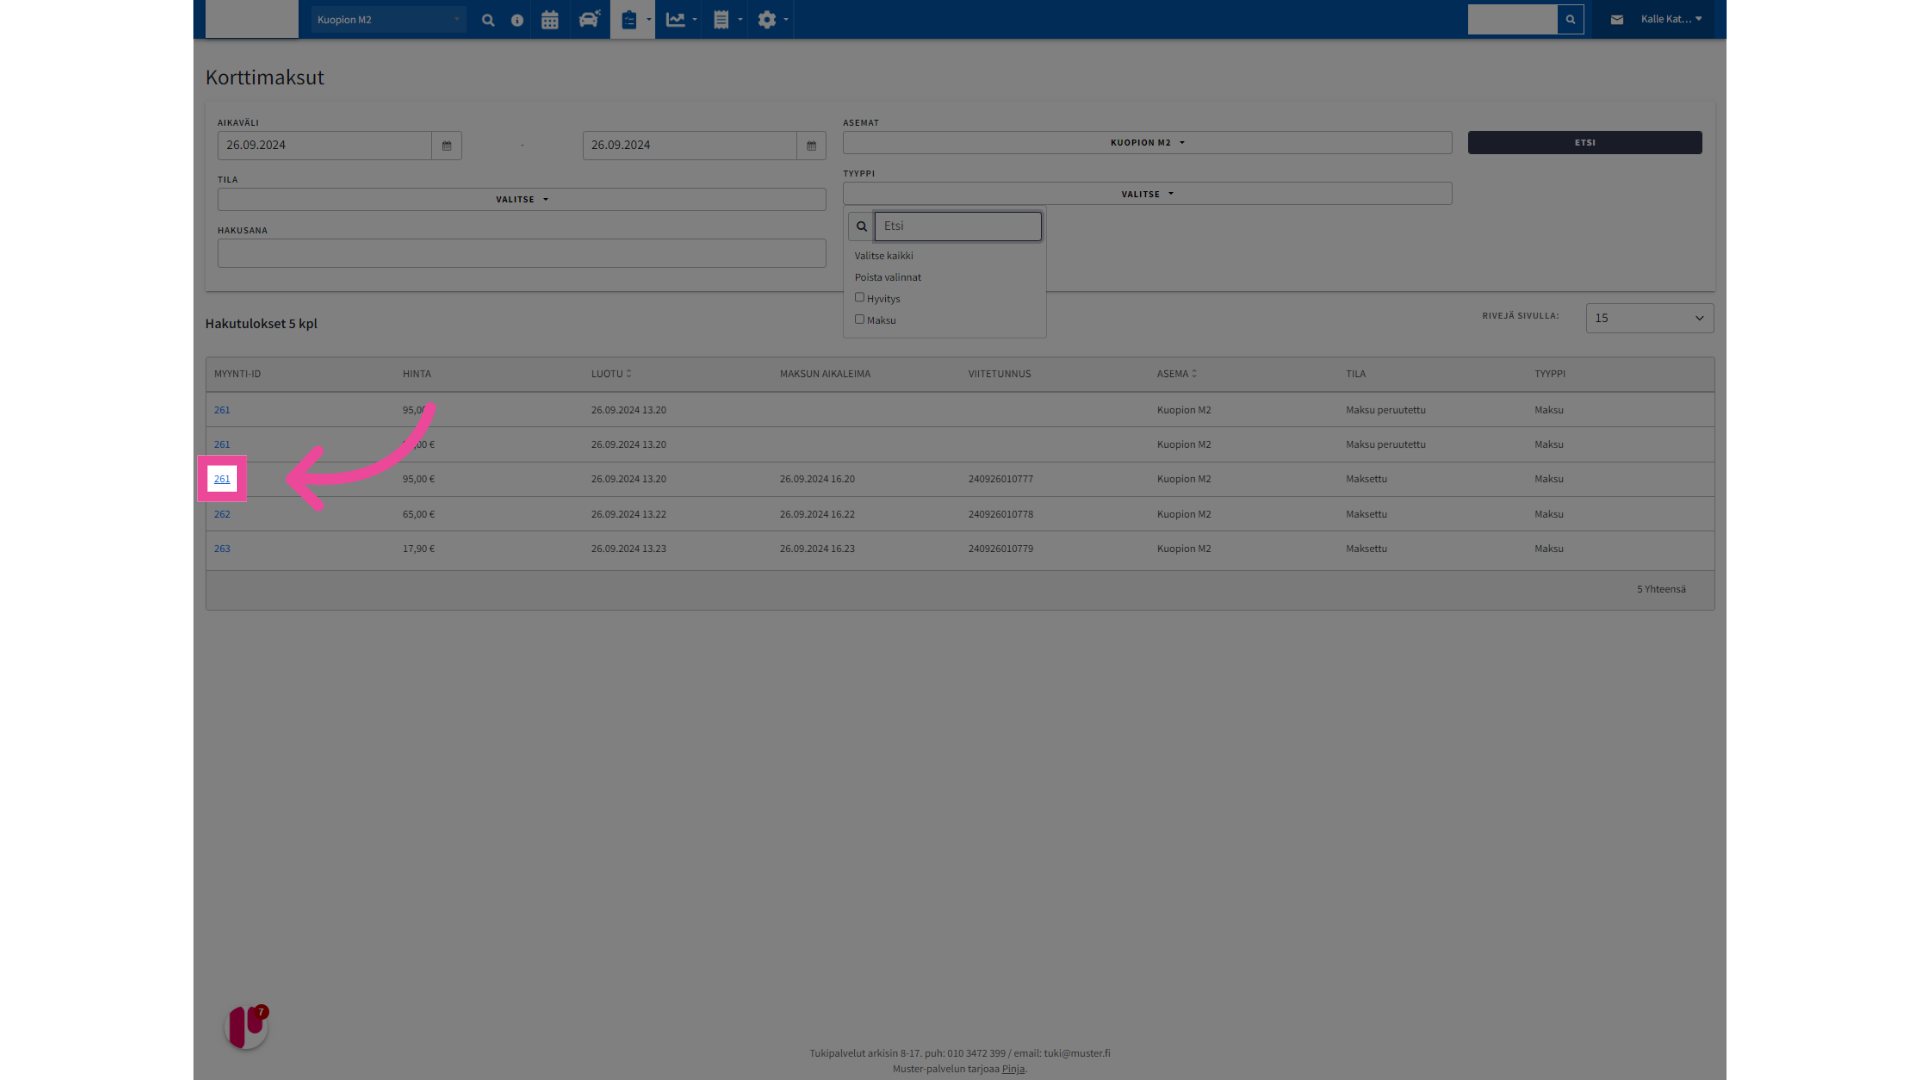Expand the Asemat Kuopion M2 dropdown

1147,143
